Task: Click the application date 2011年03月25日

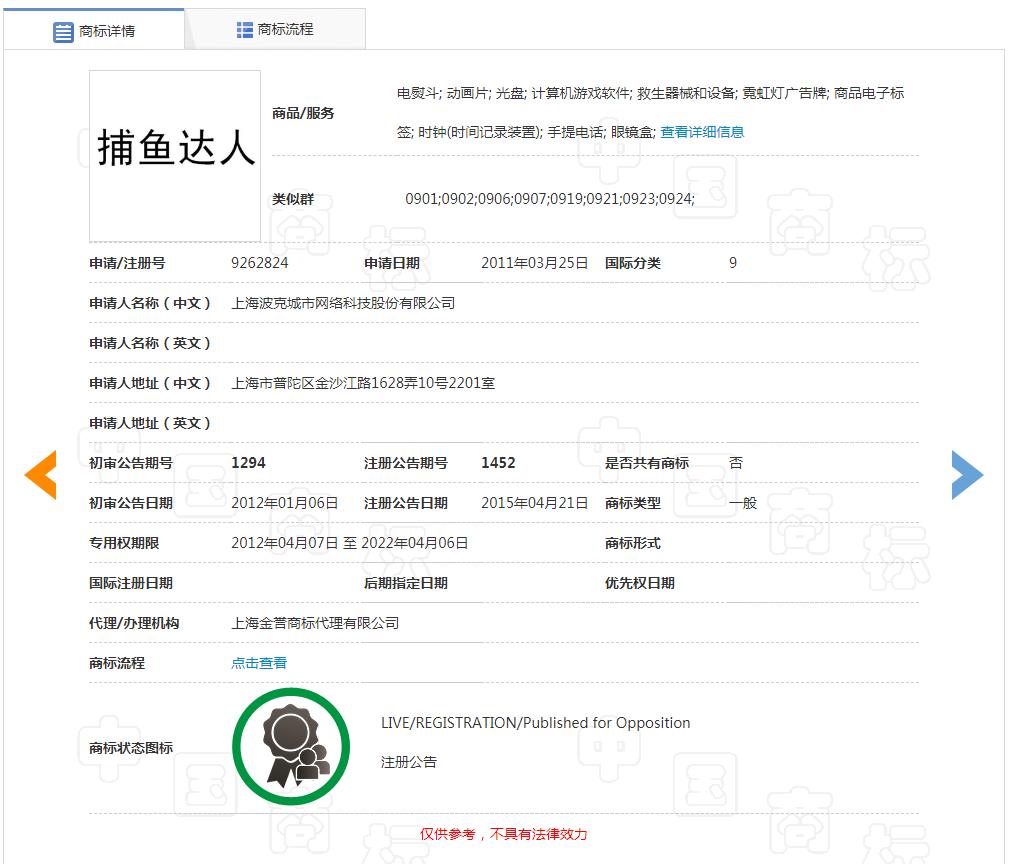Action: click(535, 263)
